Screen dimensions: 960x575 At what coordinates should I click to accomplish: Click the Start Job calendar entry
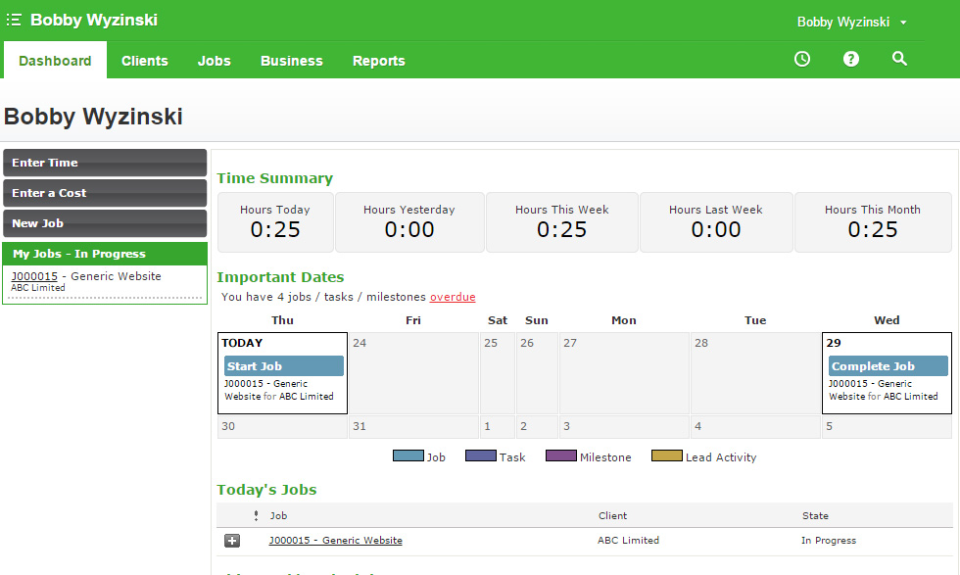[283, 366]
